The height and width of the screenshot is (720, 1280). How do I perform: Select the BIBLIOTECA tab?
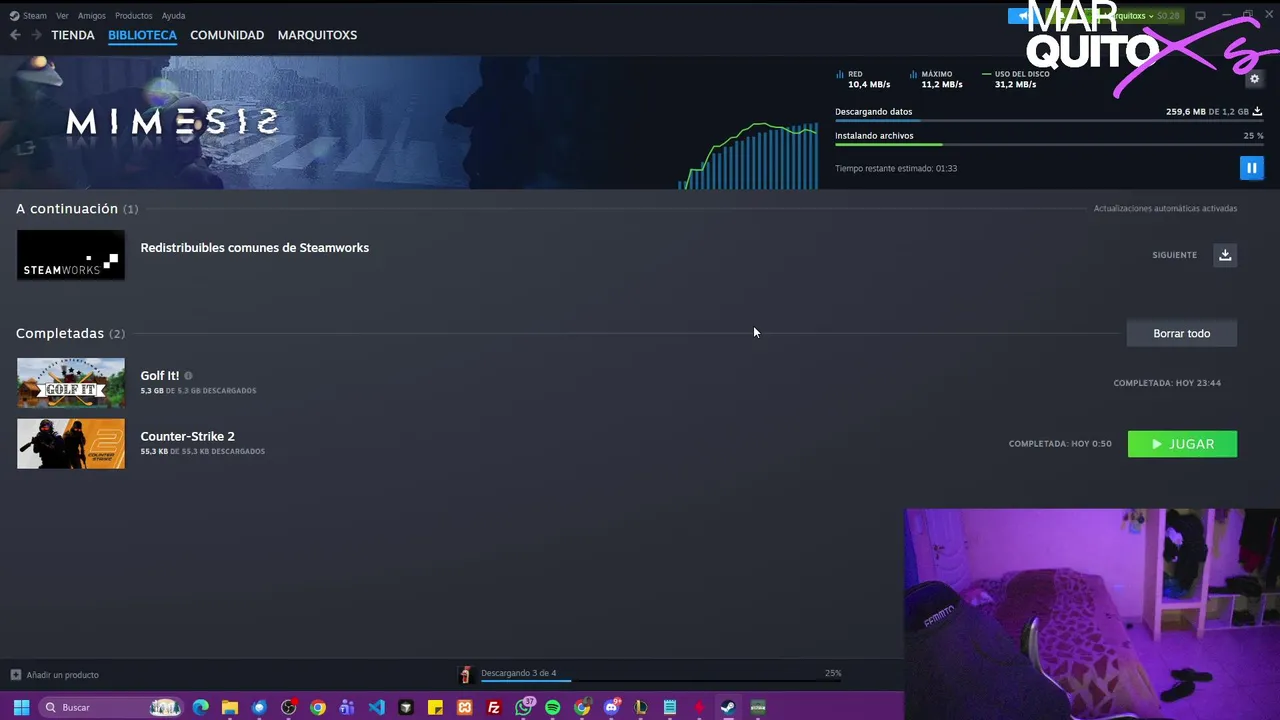[x=142, y=35]
